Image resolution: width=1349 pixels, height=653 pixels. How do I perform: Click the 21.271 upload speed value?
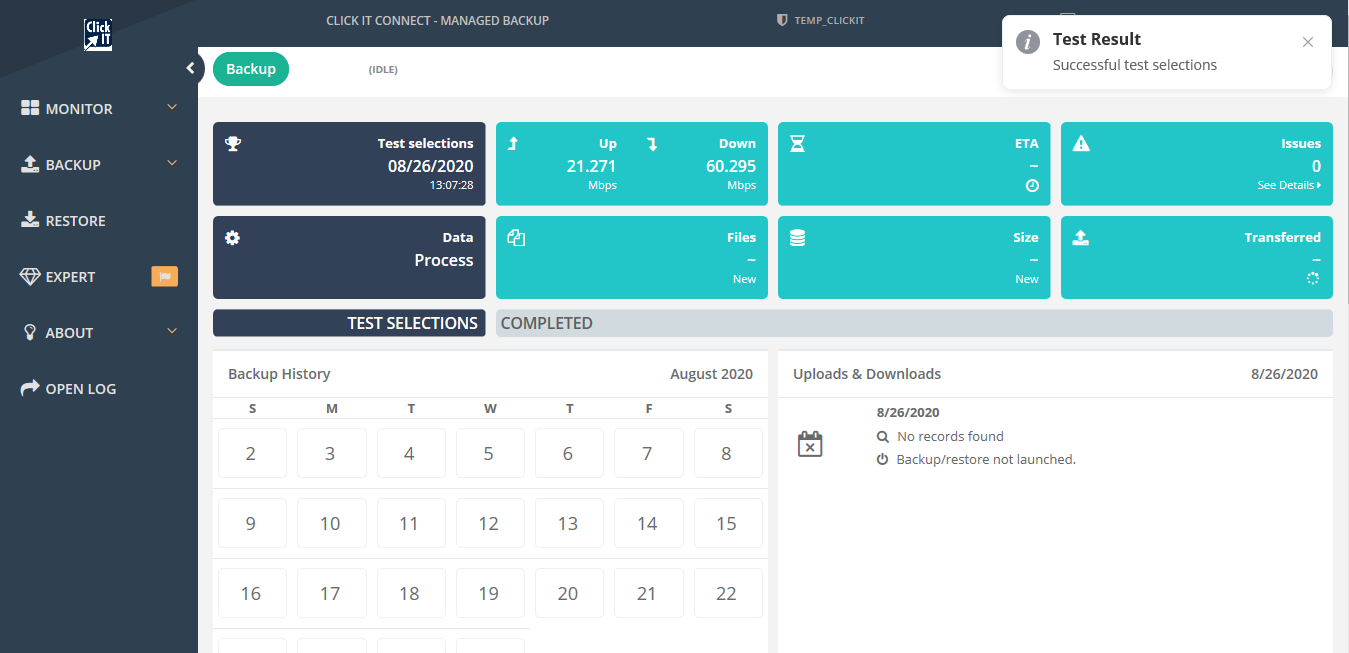(x=591, y=166)
